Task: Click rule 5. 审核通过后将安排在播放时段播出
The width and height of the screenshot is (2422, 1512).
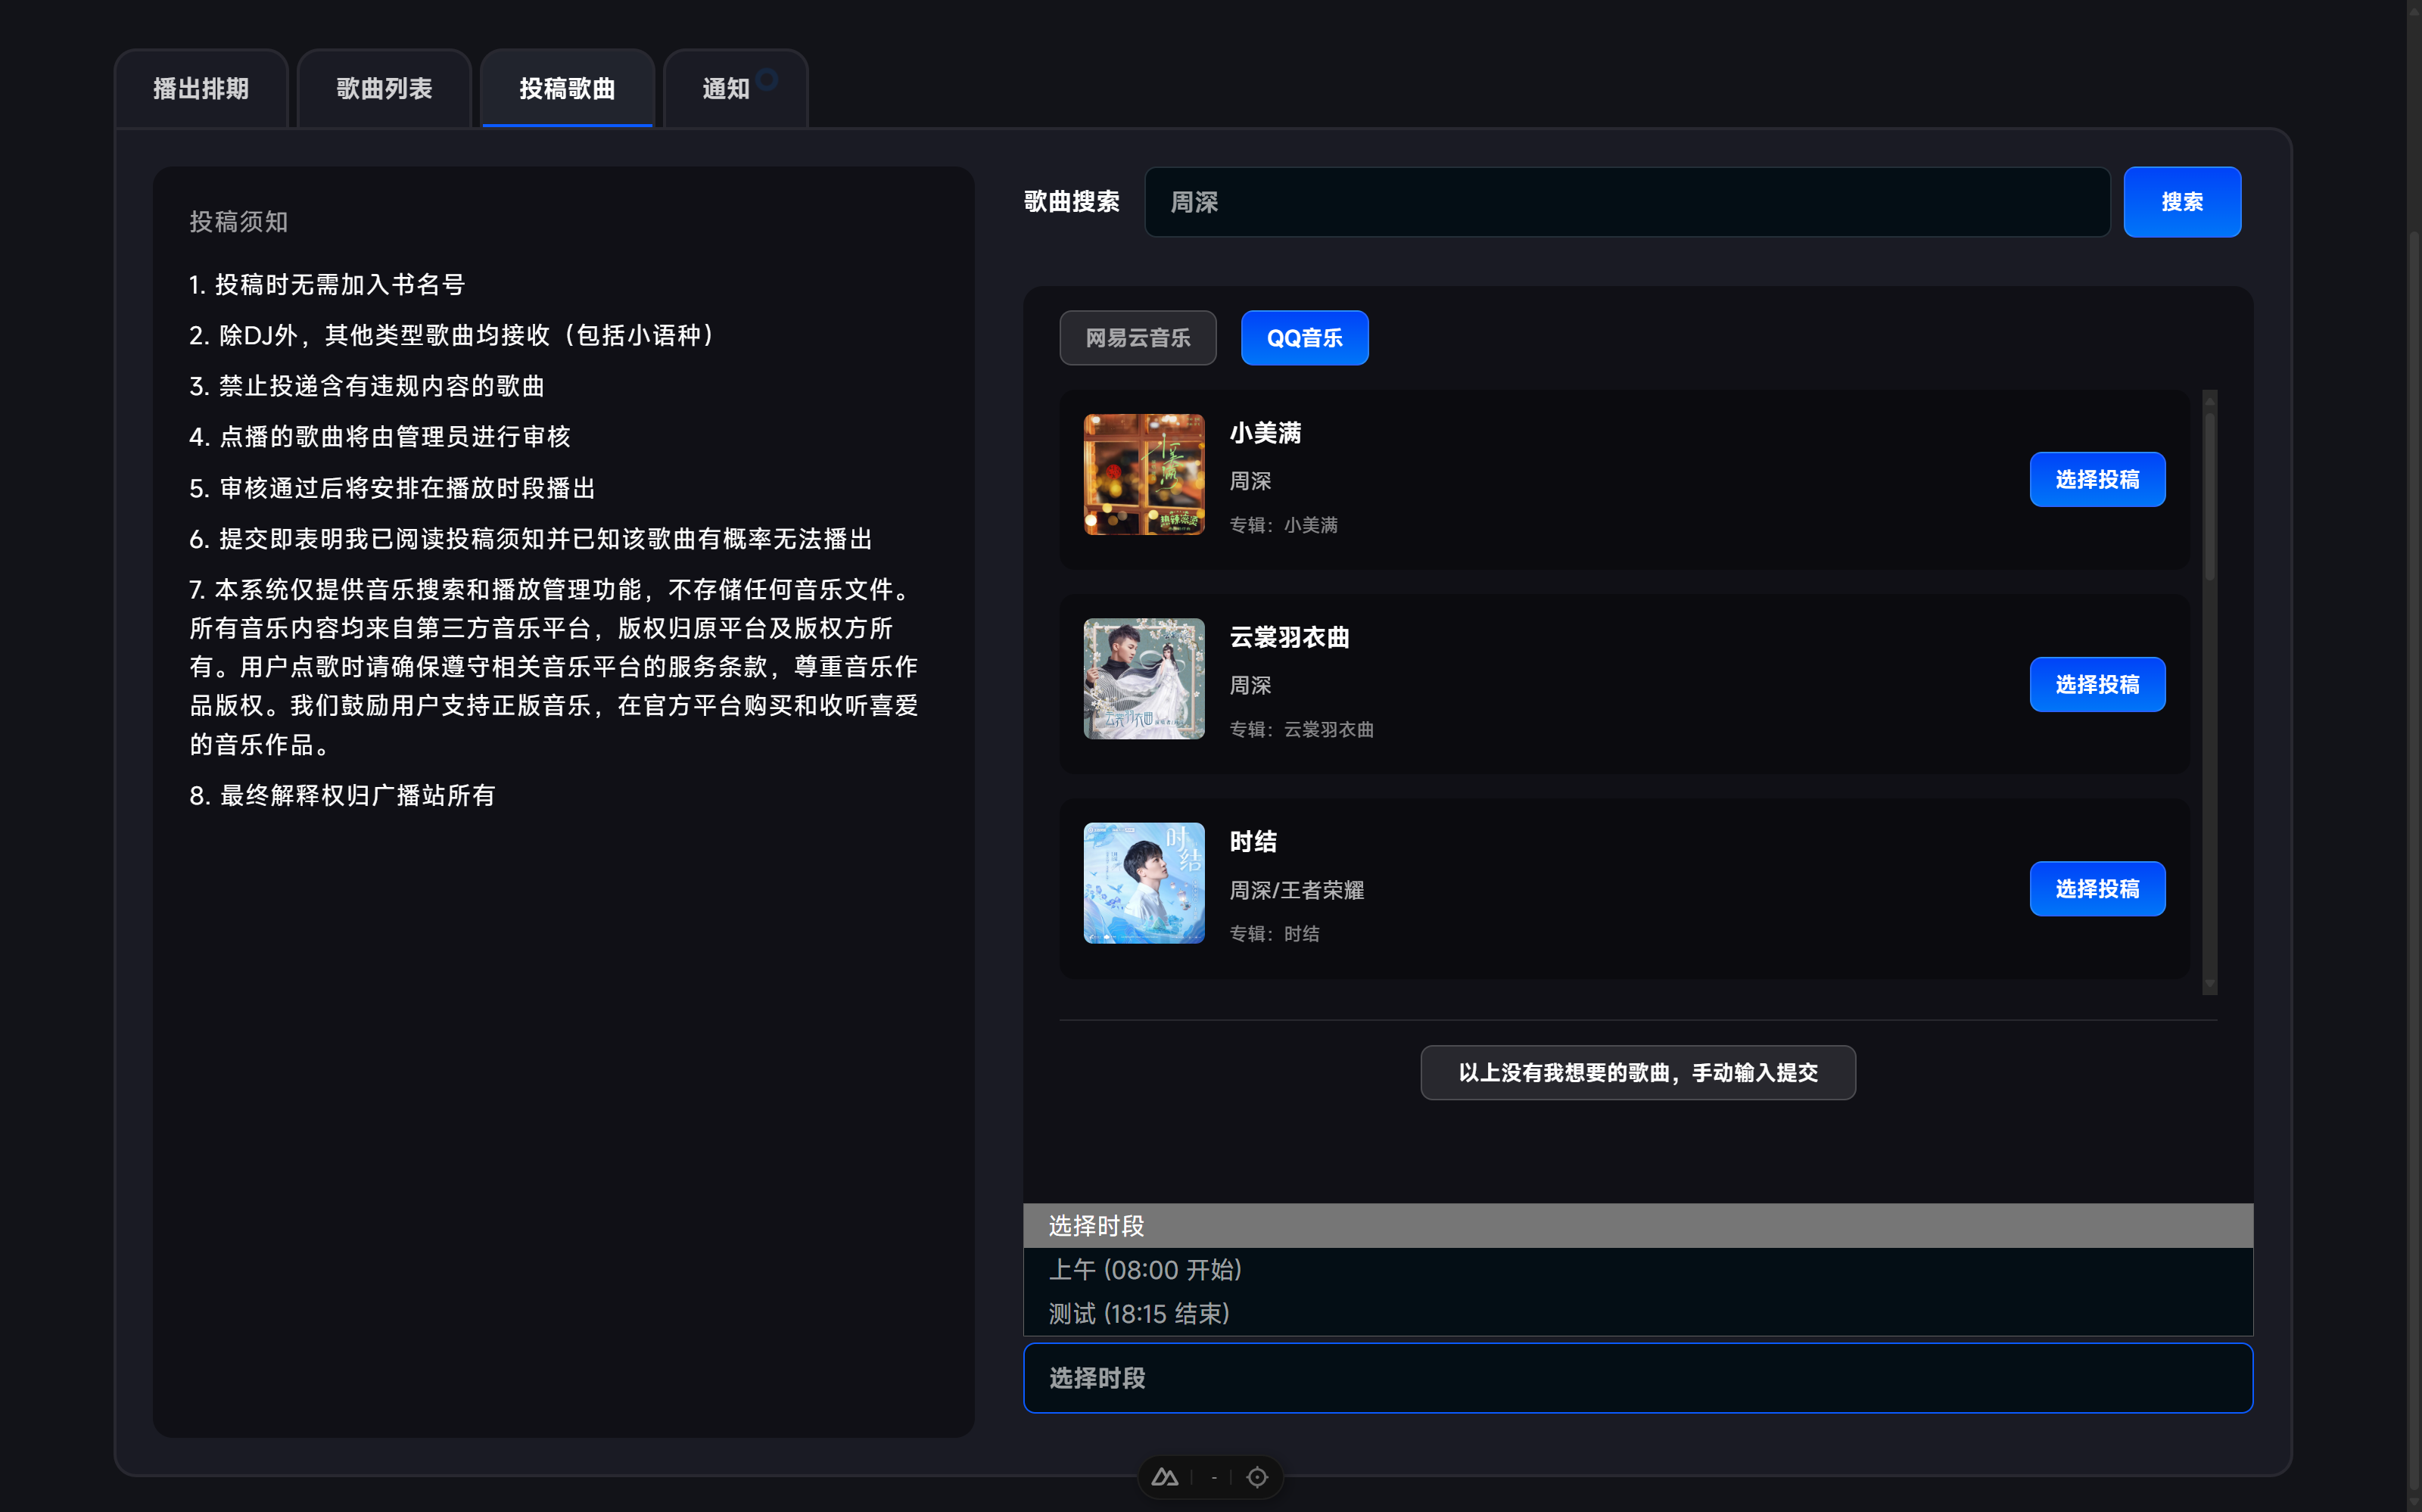Action: (393, 488)
